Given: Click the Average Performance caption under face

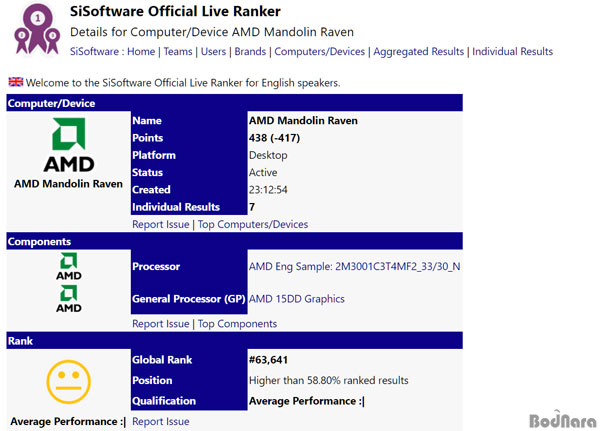Looking at the screenshot, I should point(68,421).
